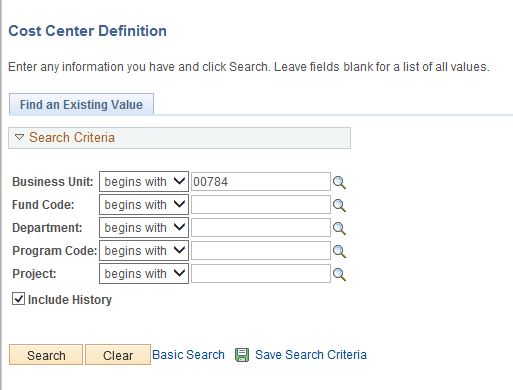Switch to Basic Search

(x=188, y=355)
